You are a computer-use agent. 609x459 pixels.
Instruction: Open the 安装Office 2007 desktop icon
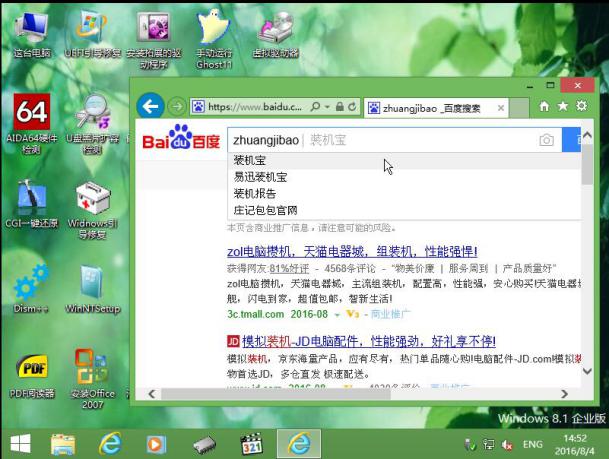pyautogui.click(x=92, y=378)
